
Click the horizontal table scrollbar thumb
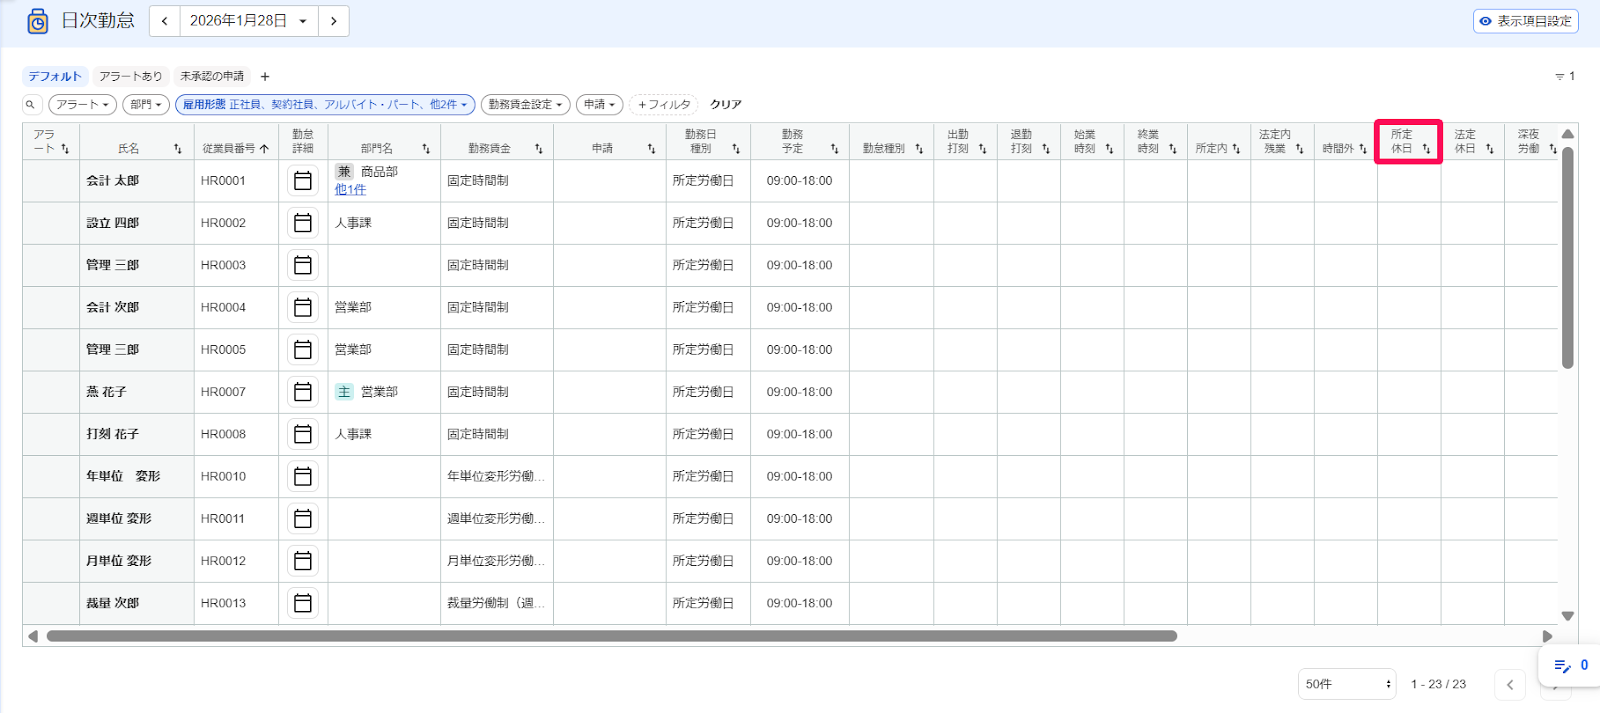click(x=612, y=636)
